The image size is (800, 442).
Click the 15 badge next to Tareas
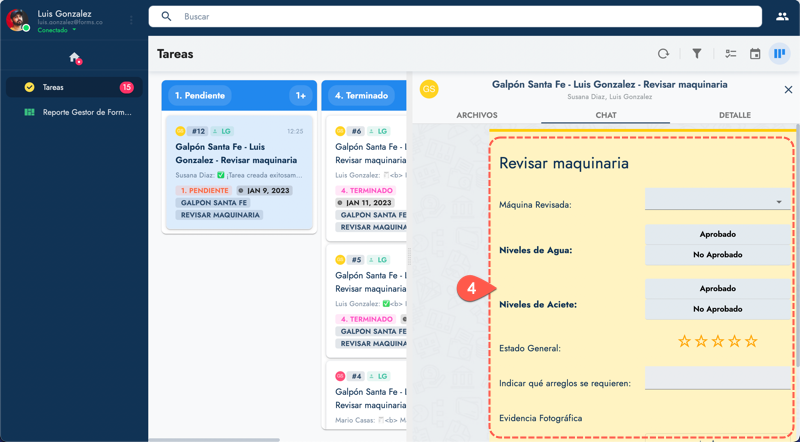click(x=126, y=87)
